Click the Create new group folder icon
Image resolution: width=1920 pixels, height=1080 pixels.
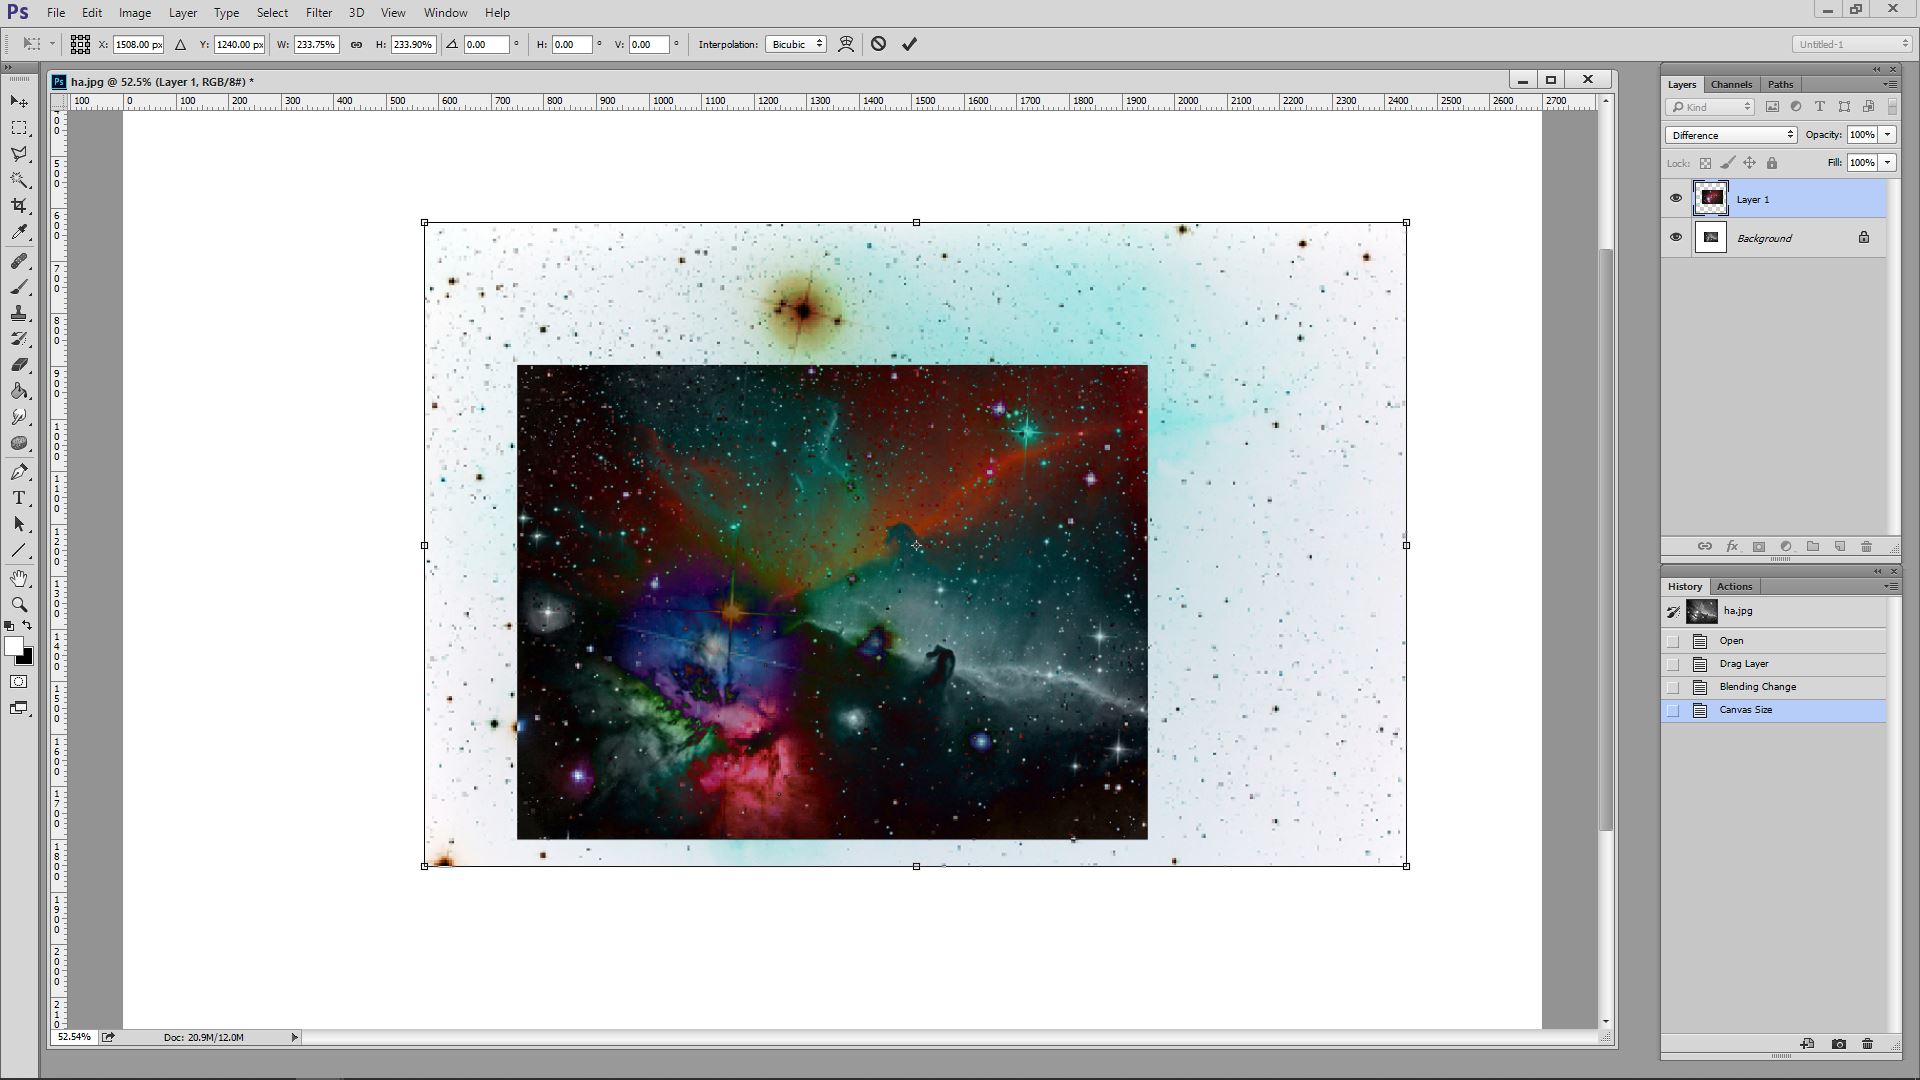(1812, 546)
